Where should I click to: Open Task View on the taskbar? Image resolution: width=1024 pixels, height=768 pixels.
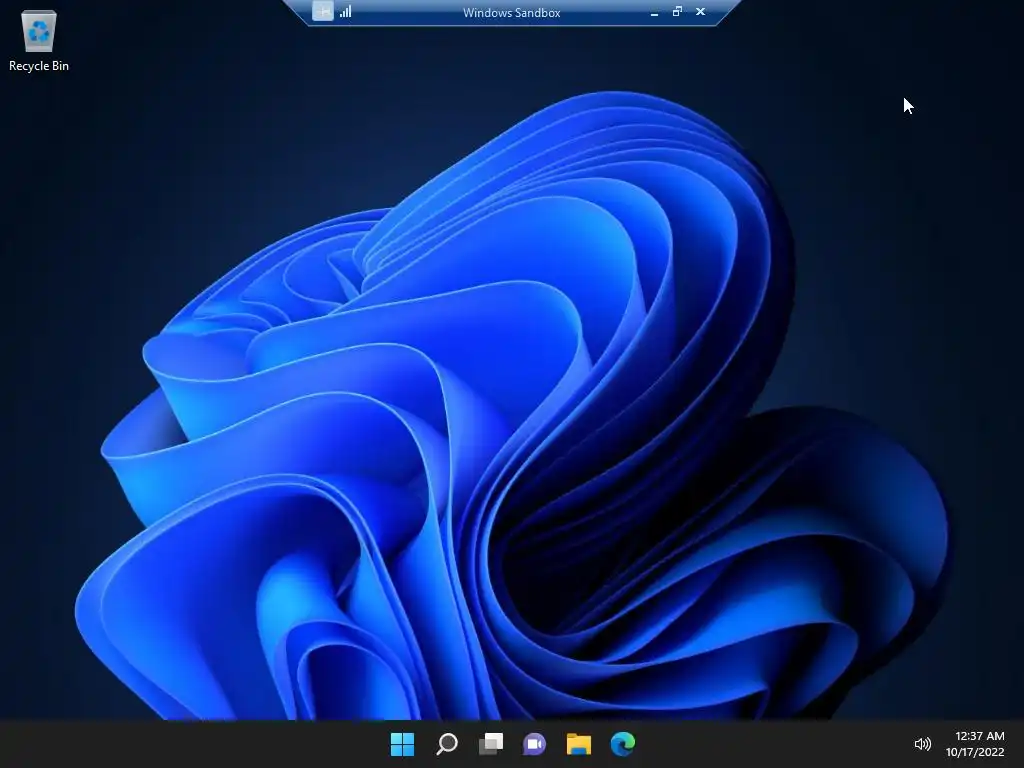(x=491, y=744)
